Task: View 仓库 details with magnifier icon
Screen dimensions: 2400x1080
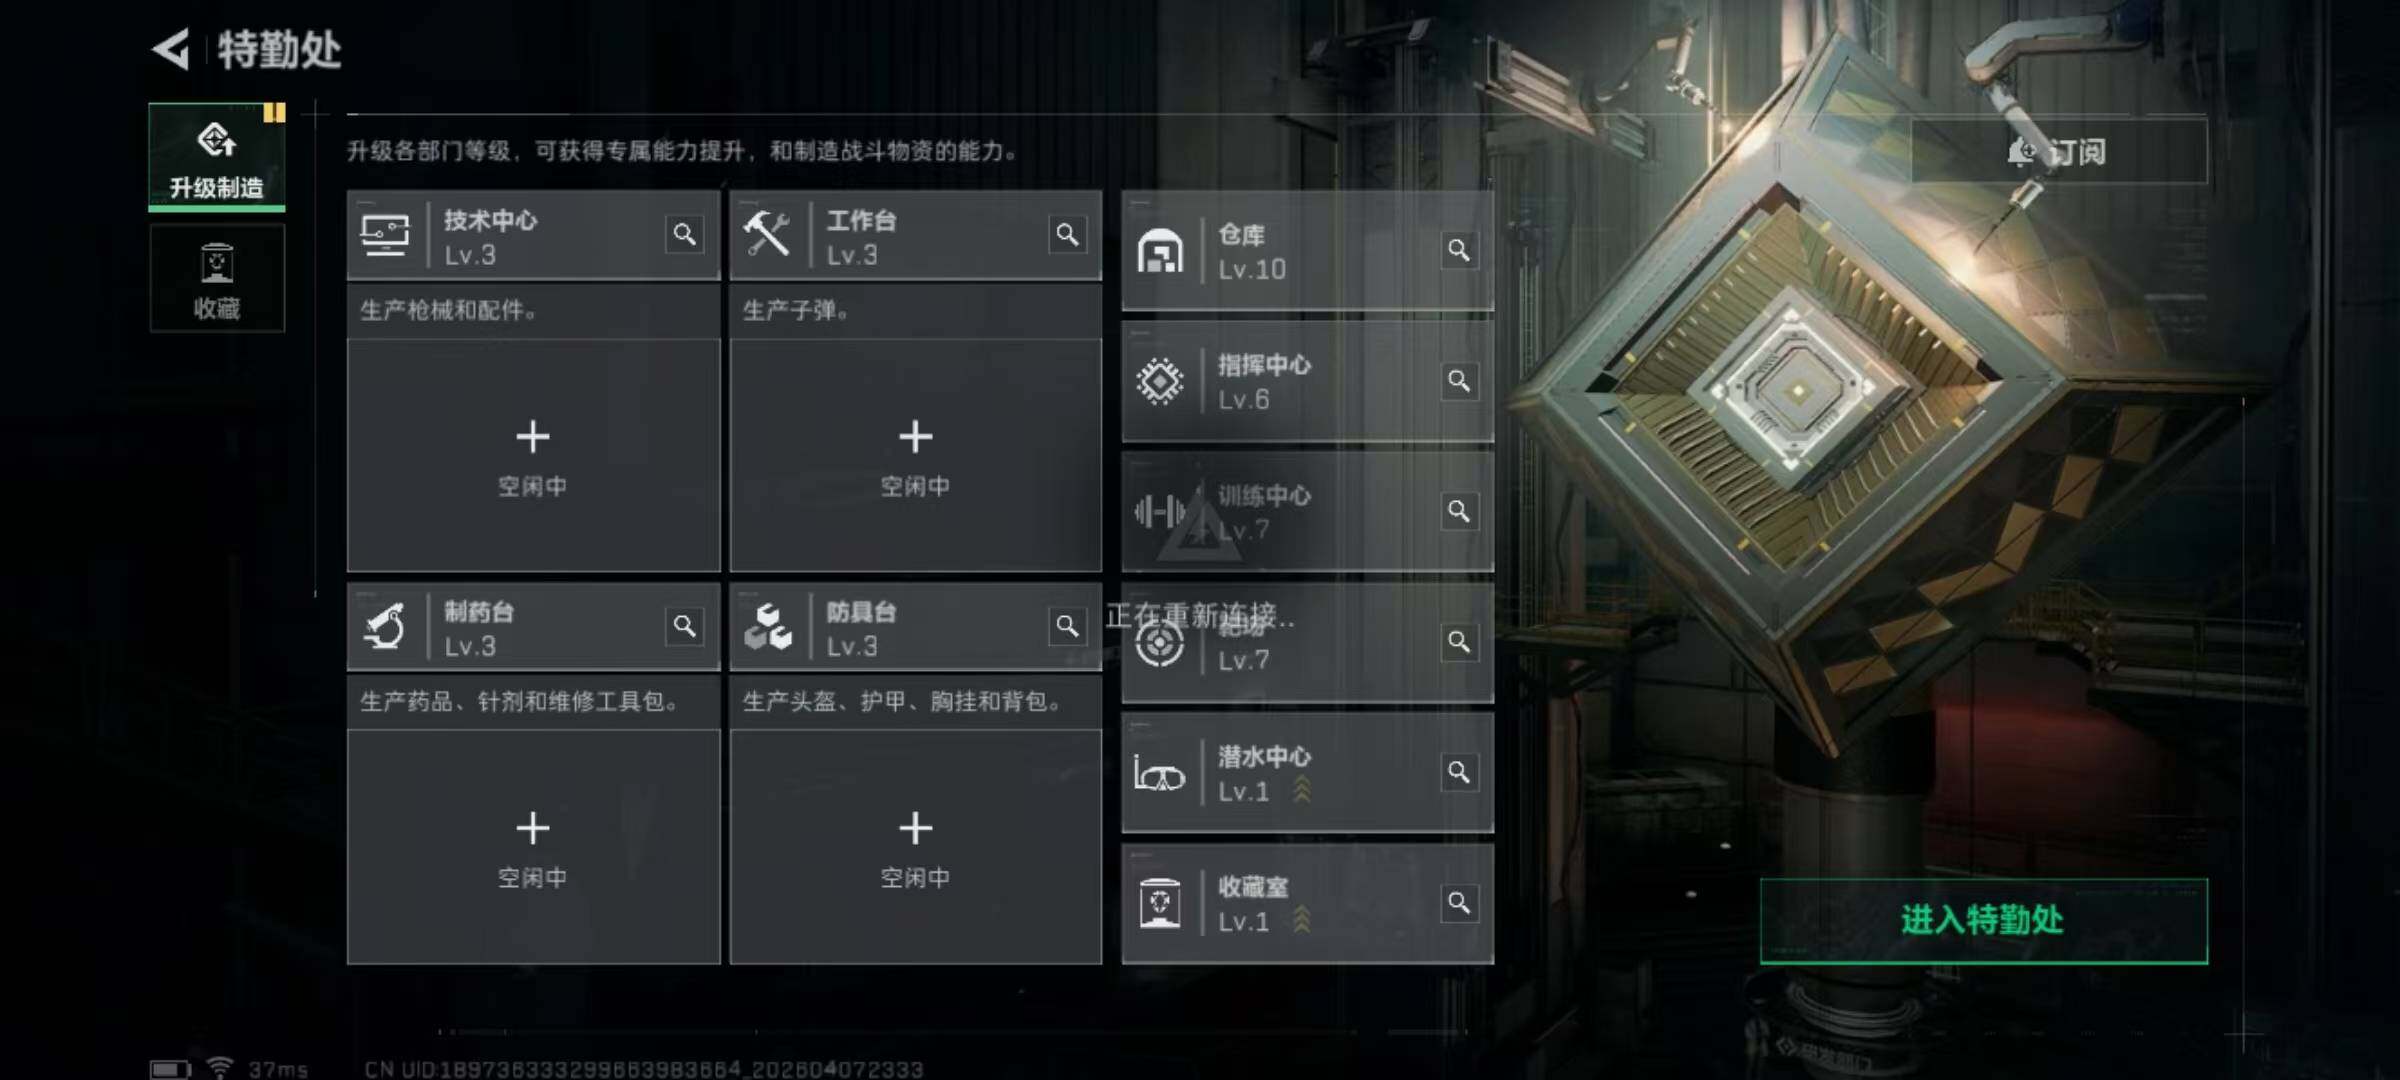Action: (1459, 250)
